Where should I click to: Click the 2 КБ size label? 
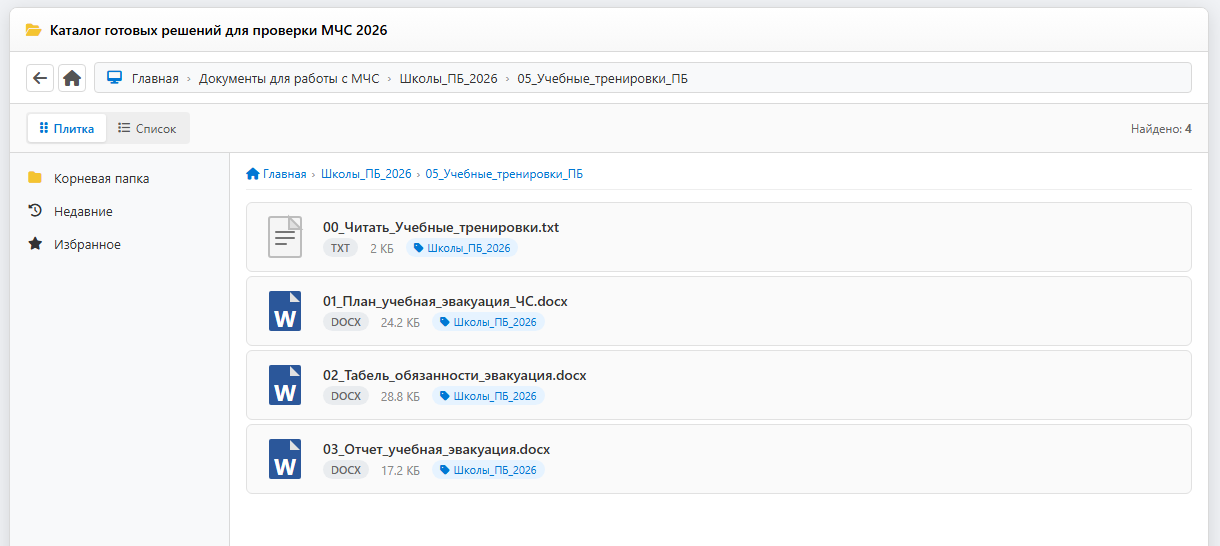(382, 248)
